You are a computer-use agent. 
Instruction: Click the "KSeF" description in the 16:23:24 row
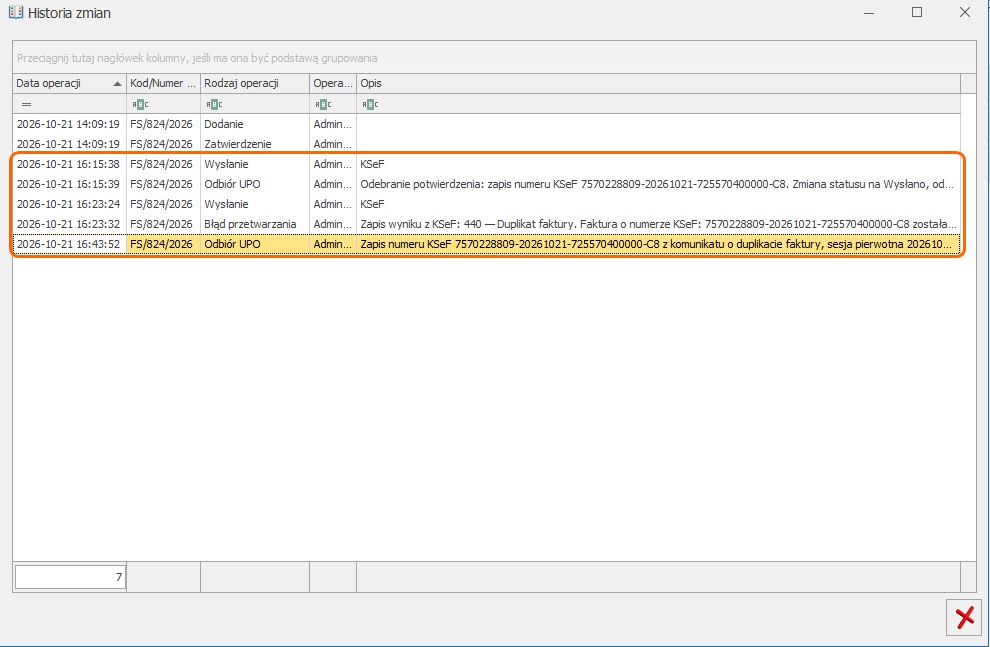coord(659,204)
